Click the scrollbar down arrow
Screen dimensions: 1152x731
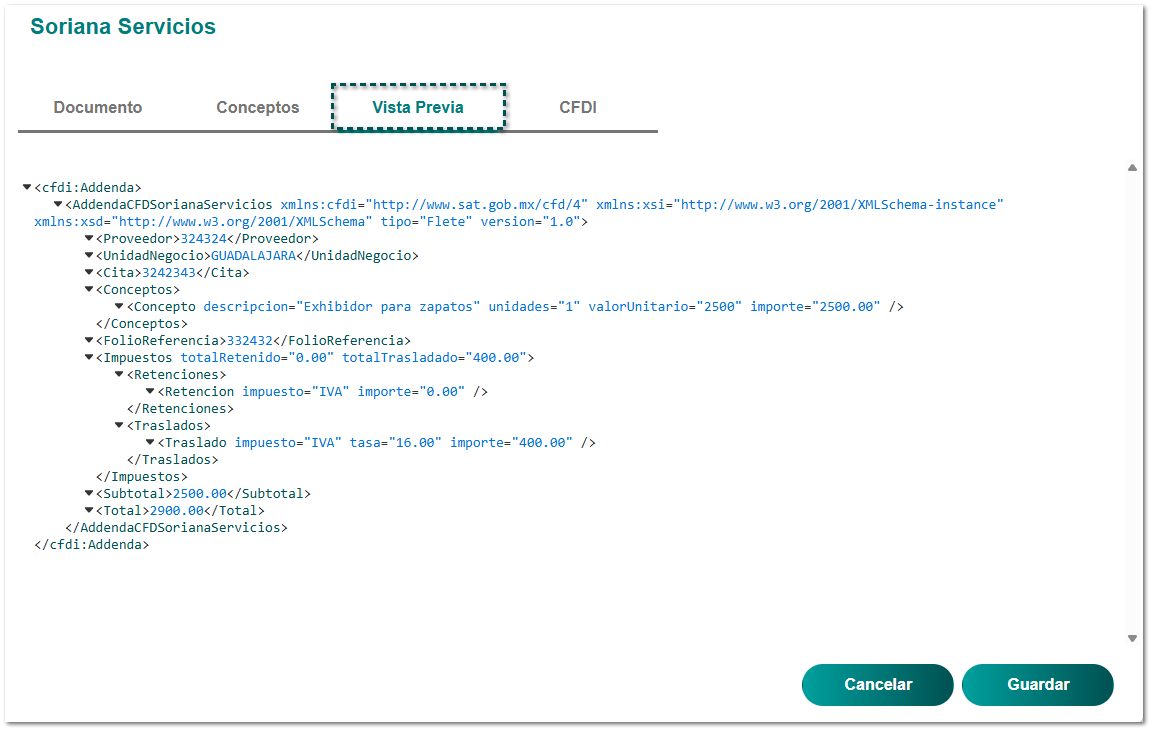point(1133,638)
